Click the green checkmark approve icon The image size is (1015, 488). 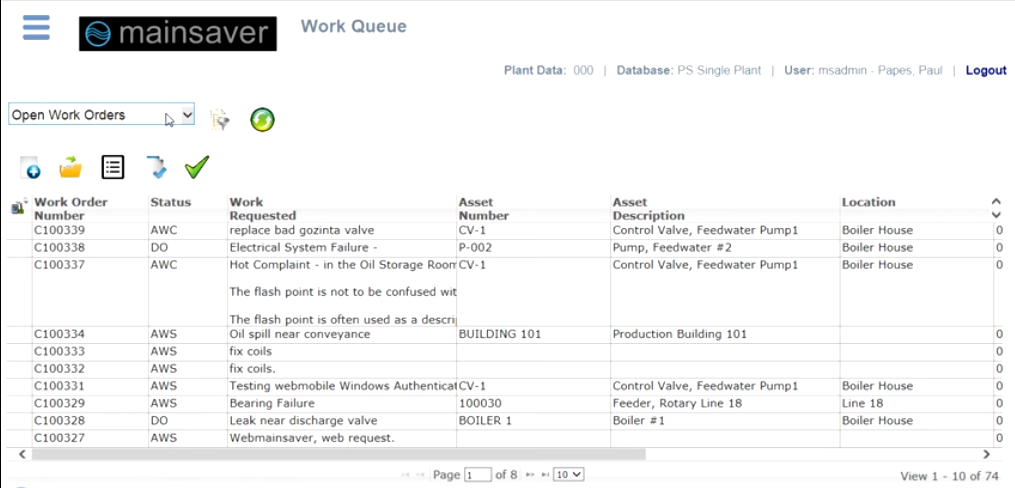[197, 167]
